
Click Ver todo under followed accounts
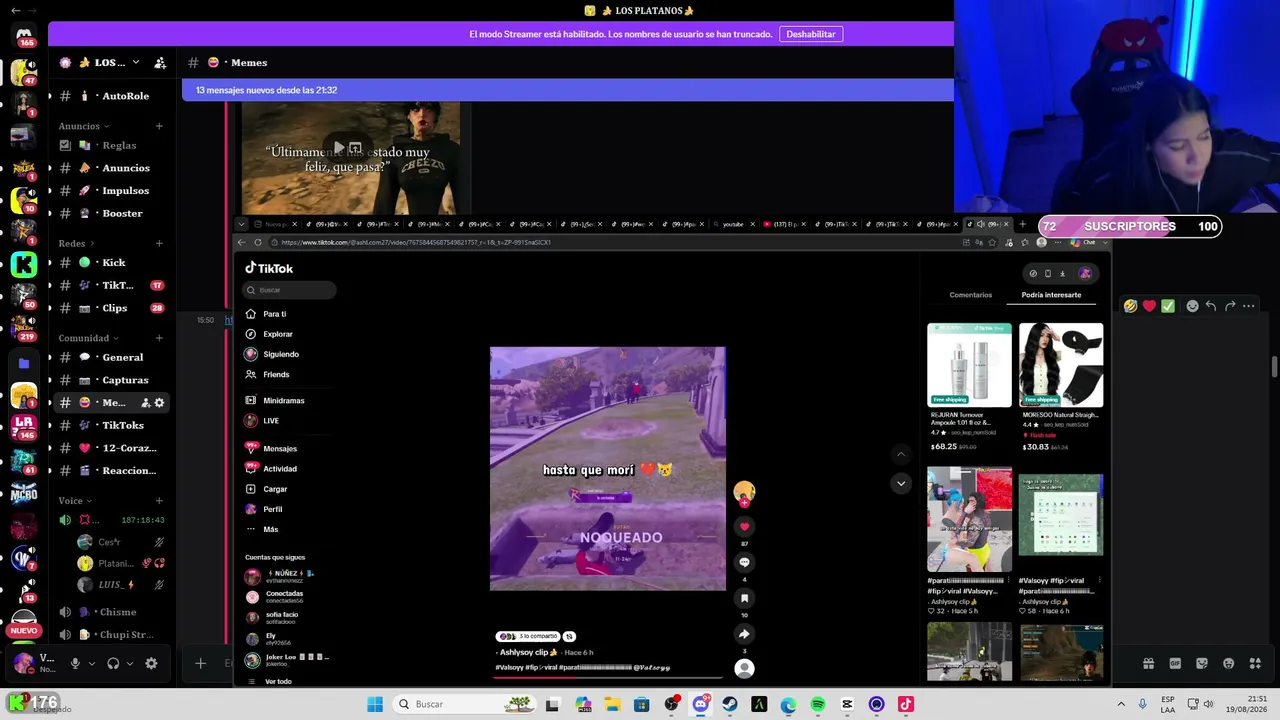point(278,682)
